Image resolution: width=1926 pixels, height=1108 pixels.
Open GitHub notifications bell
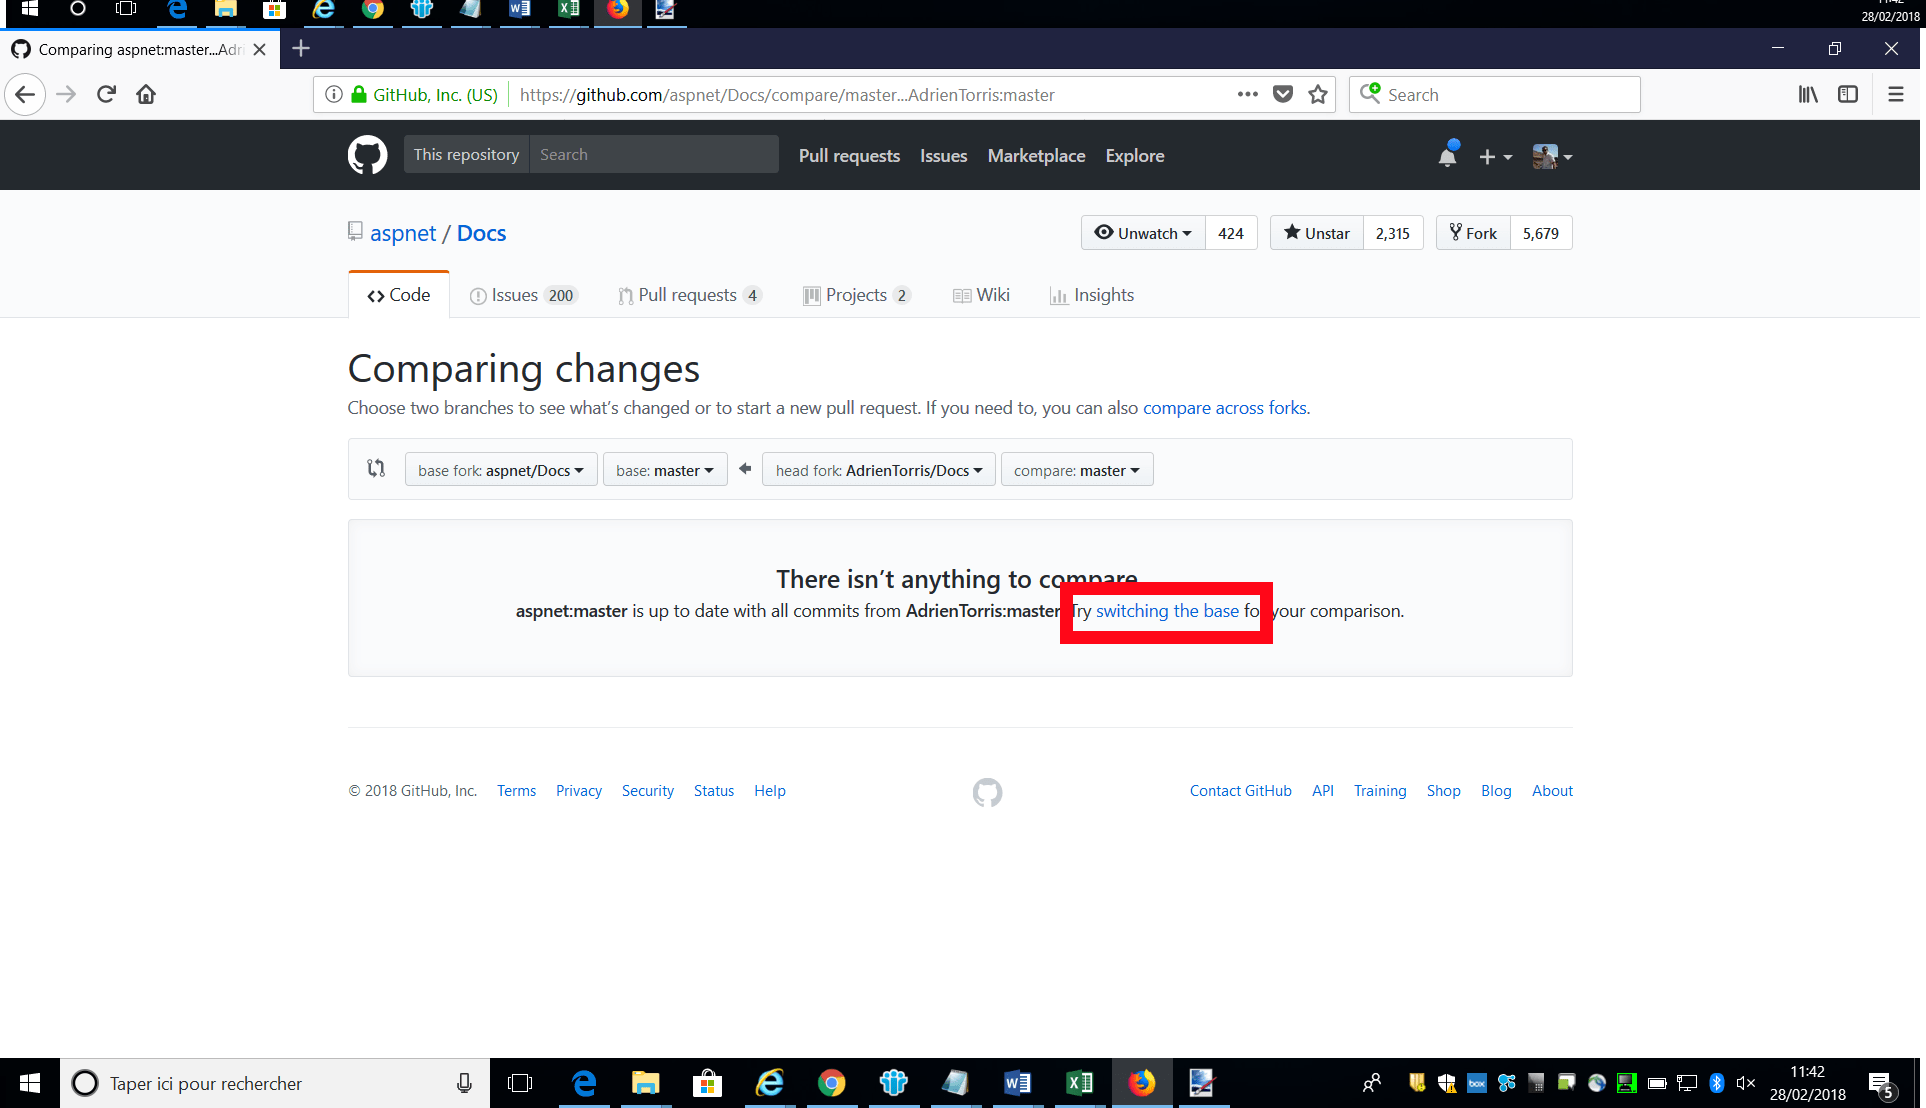1447,155
